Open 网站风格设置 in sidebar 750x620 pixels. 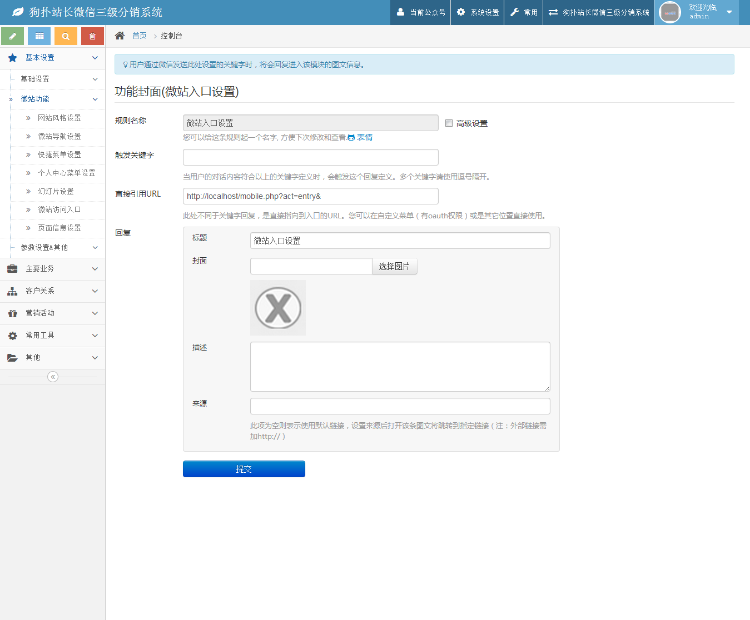pyautogui.click(x=59, y=118)
